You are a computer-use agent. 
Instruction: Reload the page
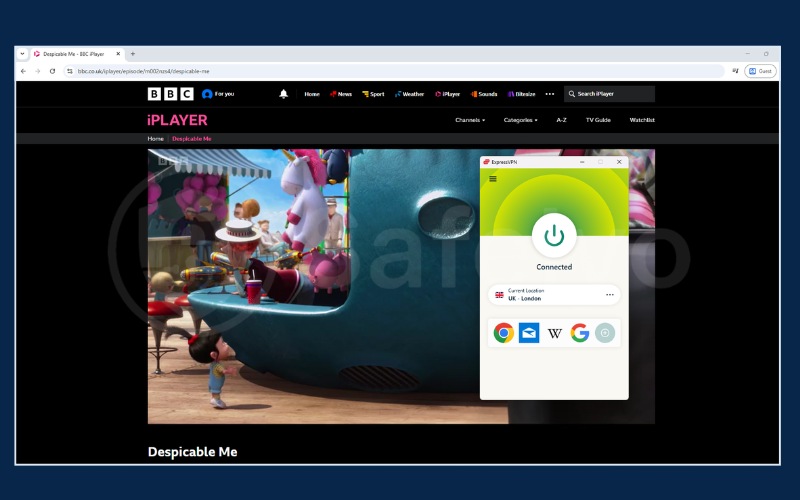click(52, 71)
